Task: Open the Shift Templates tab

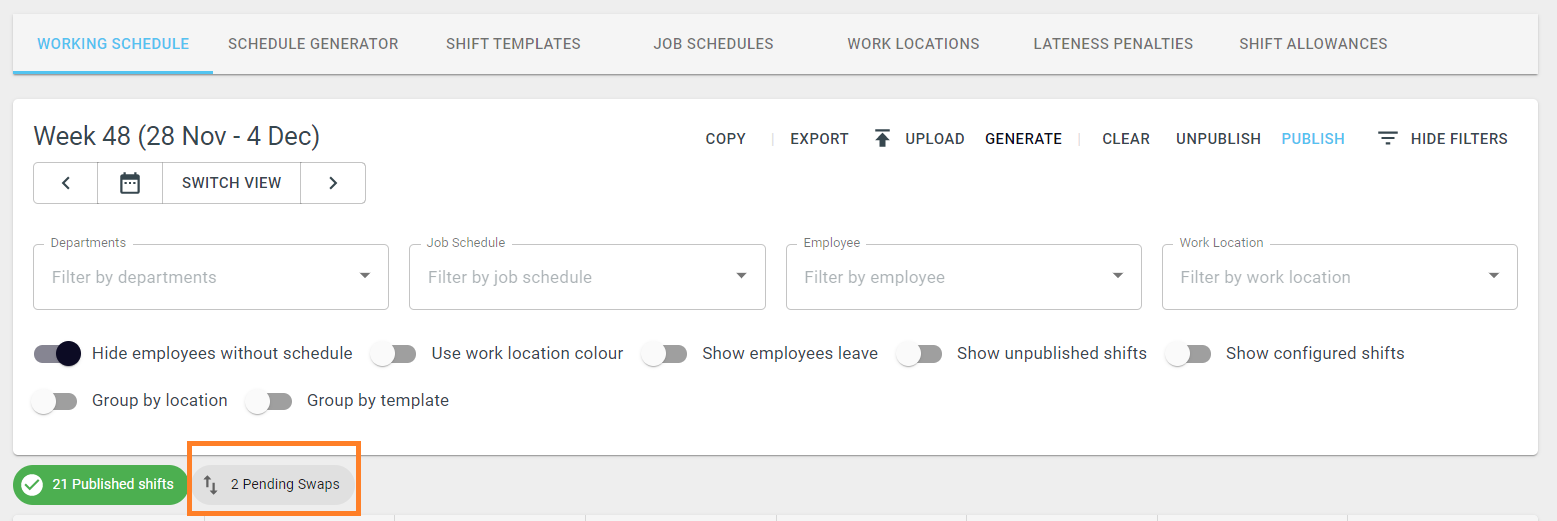Action: pos(513,44)
